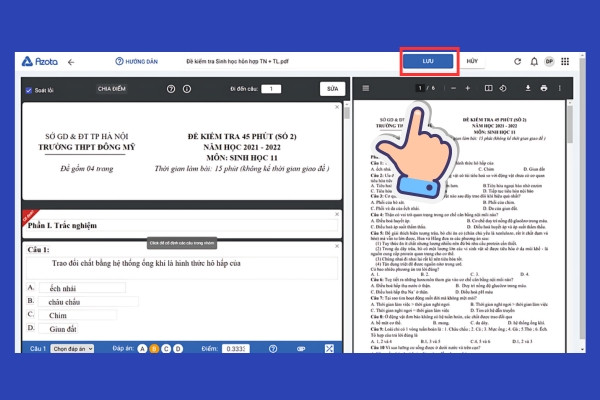Click the Đi đến câu number field
This screenshot has width=600, height=400.
(271, 89)
